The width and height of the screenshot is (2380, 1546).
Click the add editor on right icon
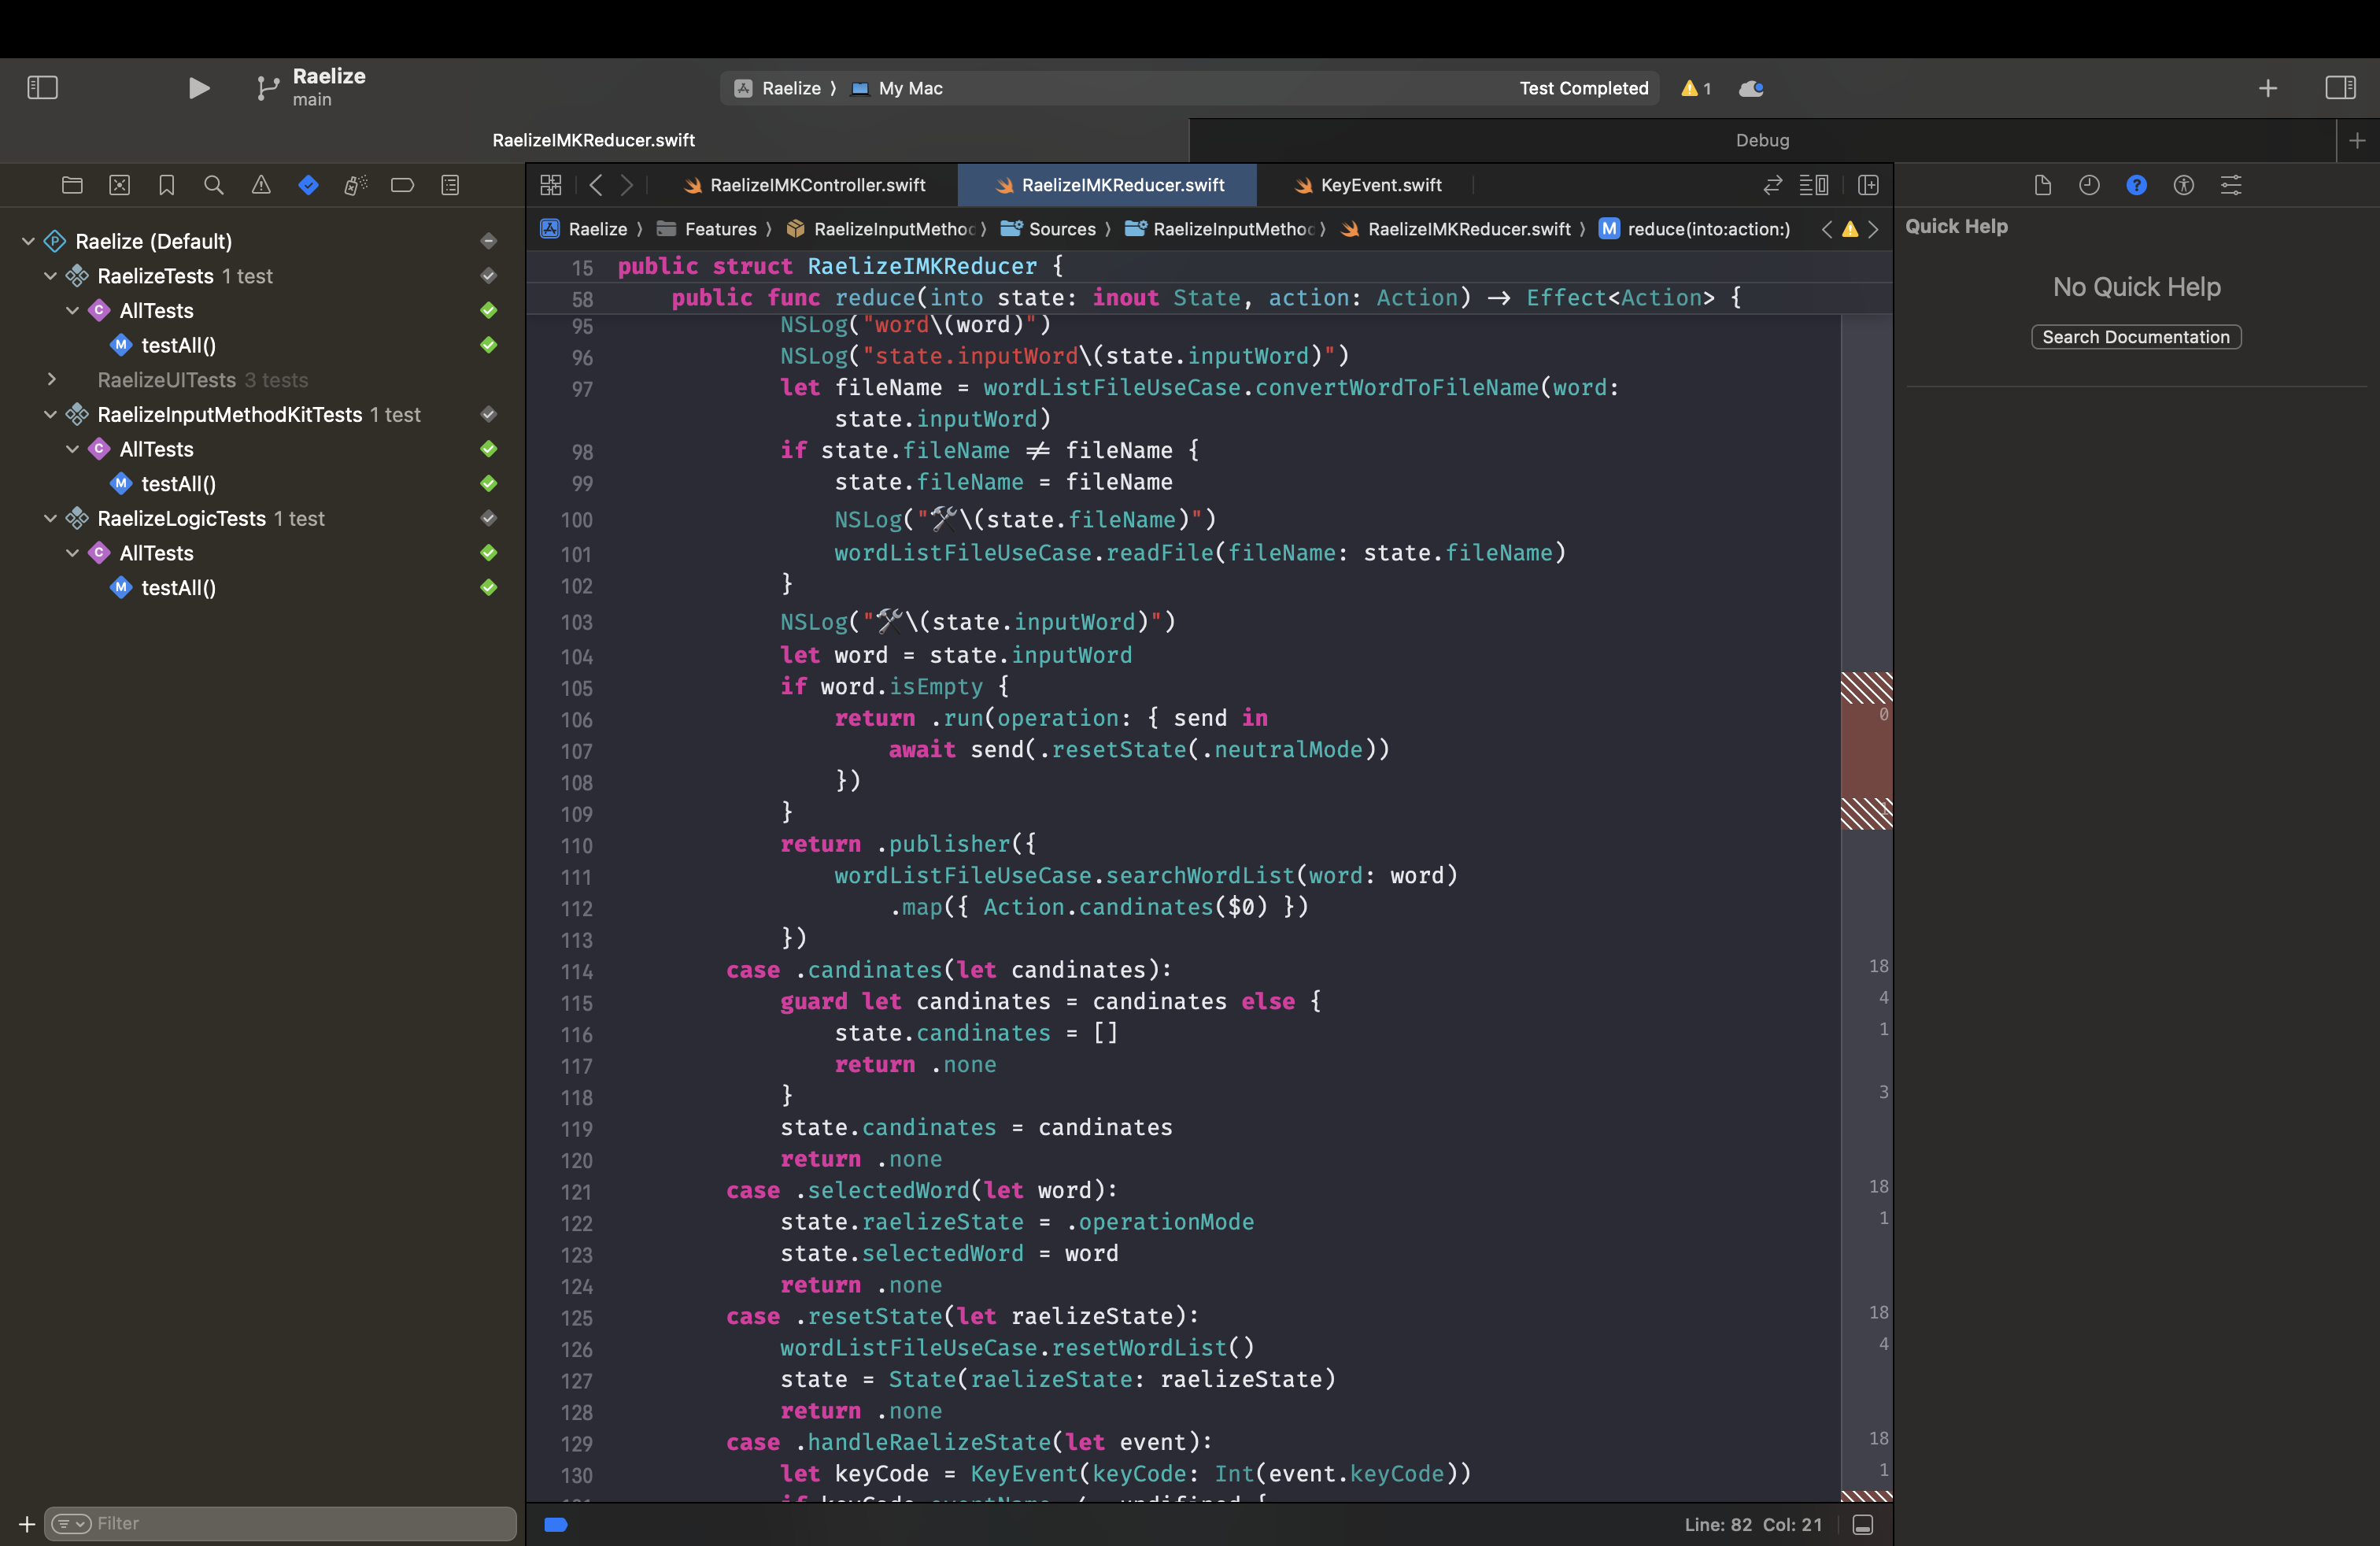pyautogui.click(x=1868, y=185)
